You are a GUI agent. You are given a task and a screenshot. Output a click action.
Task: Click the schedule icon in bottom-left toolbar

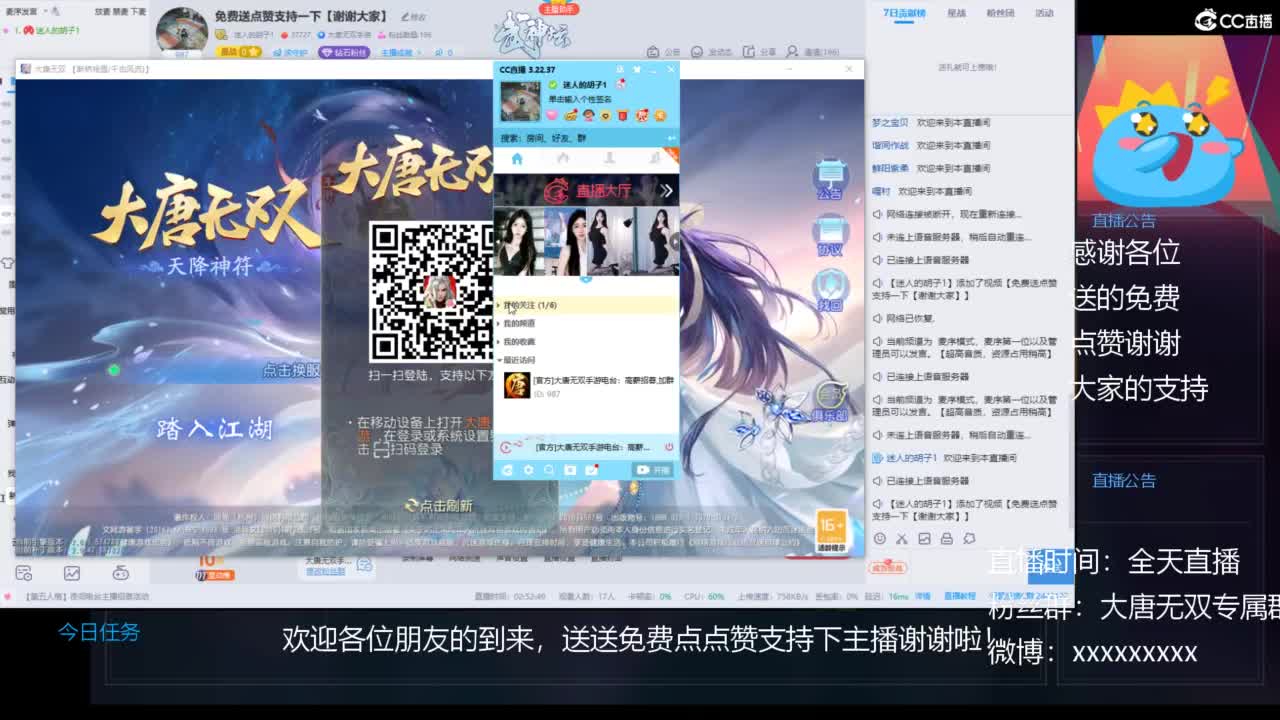24,573
